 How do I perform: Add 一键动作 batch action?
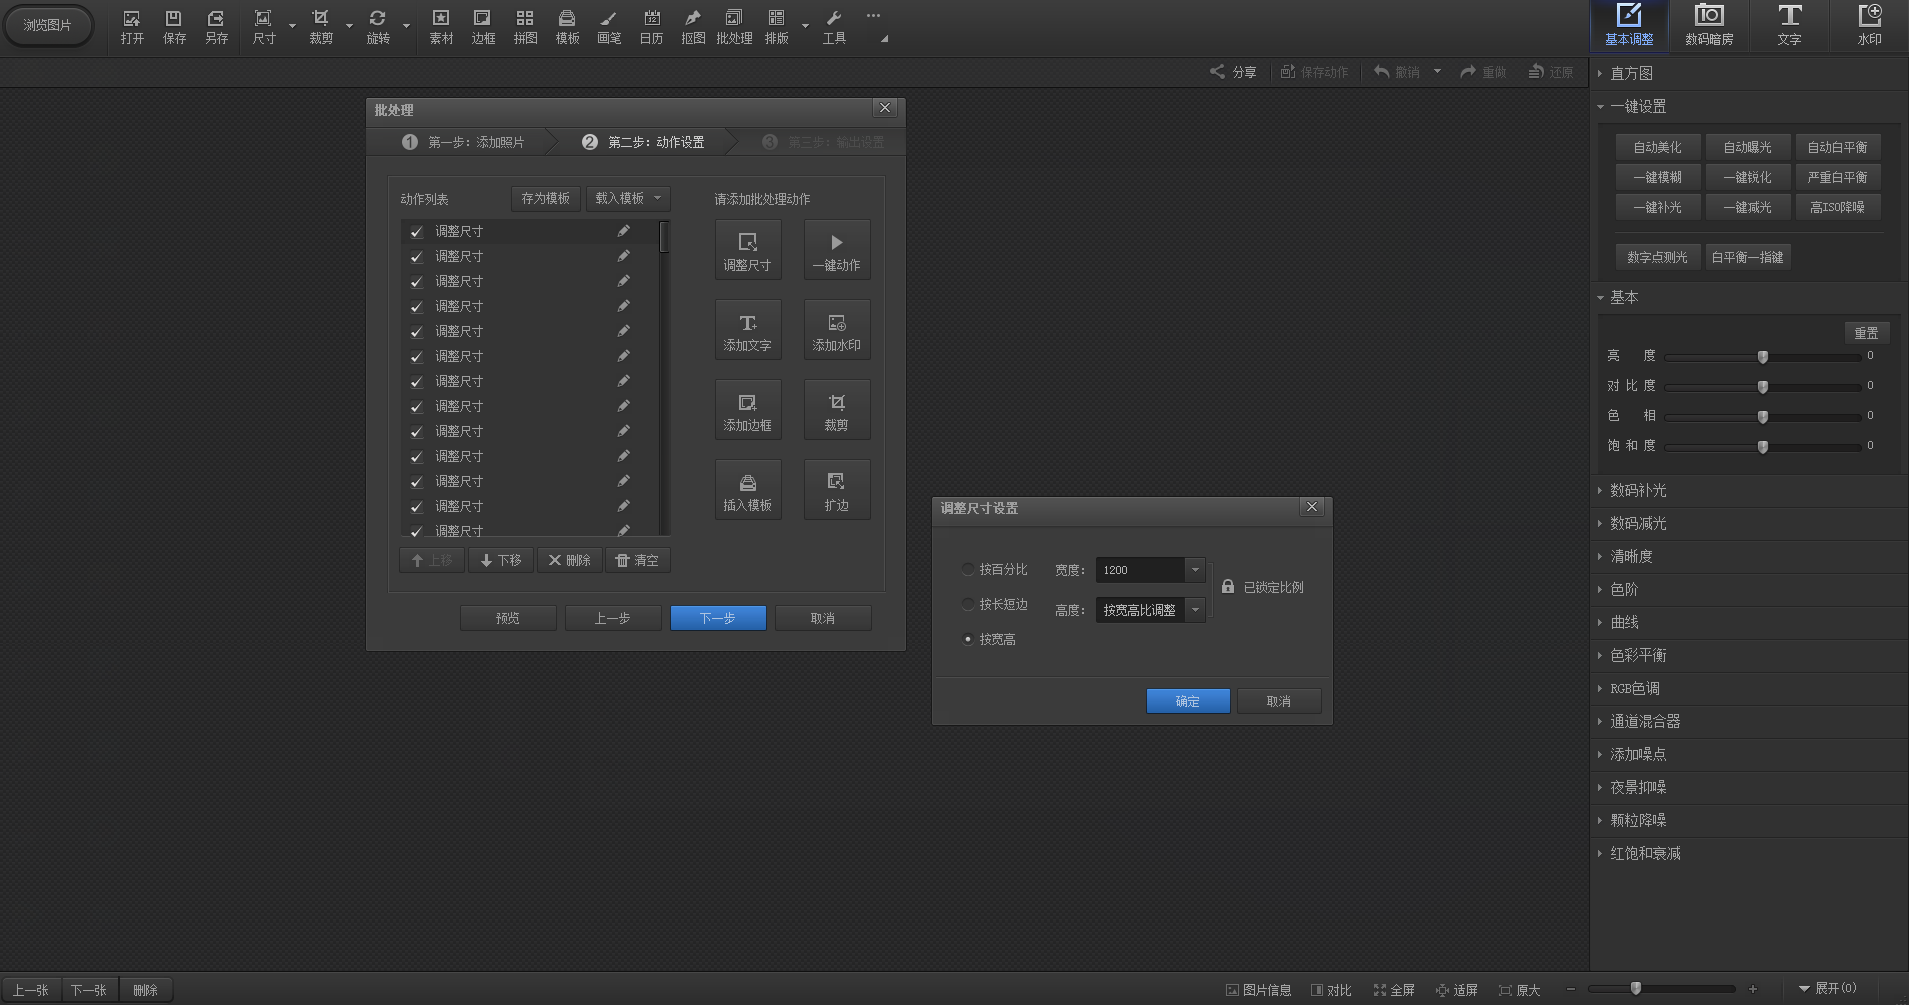(836, 250)
